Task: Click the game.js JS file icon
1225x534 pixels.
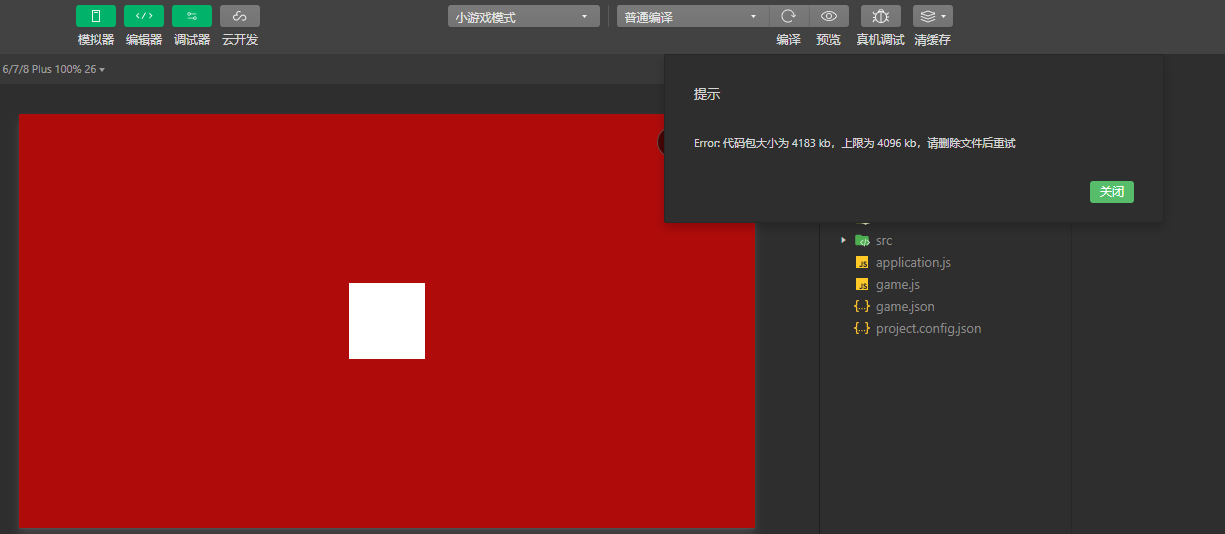Action: pos(862,284)
